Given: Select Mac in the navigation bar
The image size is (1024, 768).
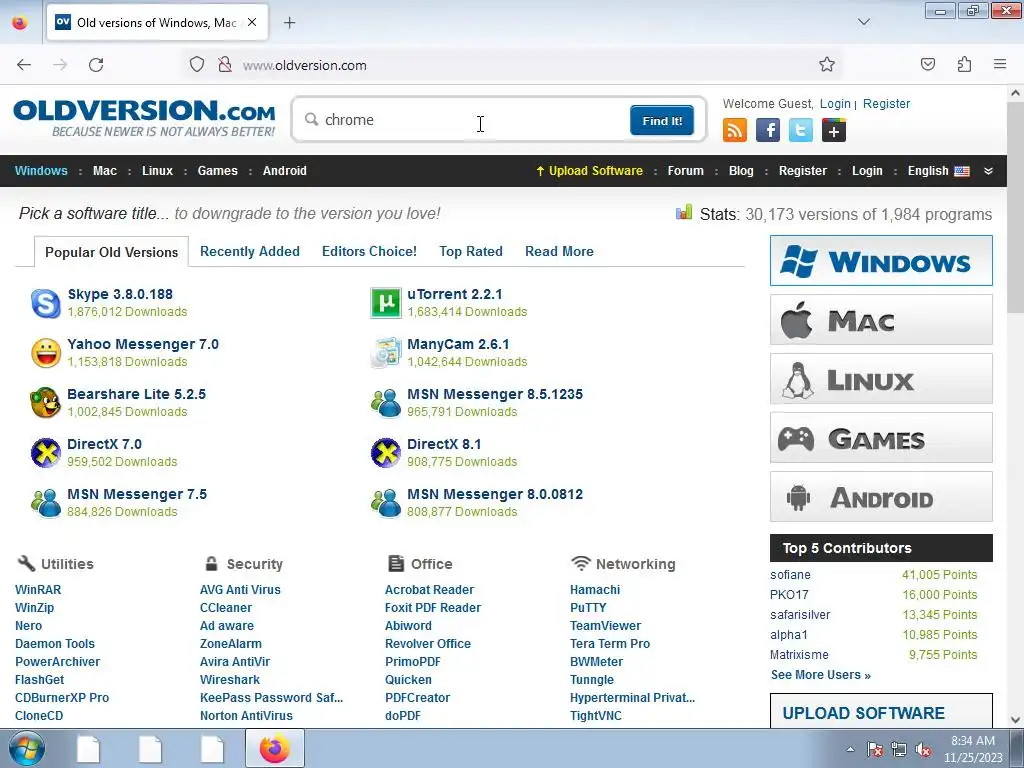Looking at the screenshot, I should coord(104,171).
